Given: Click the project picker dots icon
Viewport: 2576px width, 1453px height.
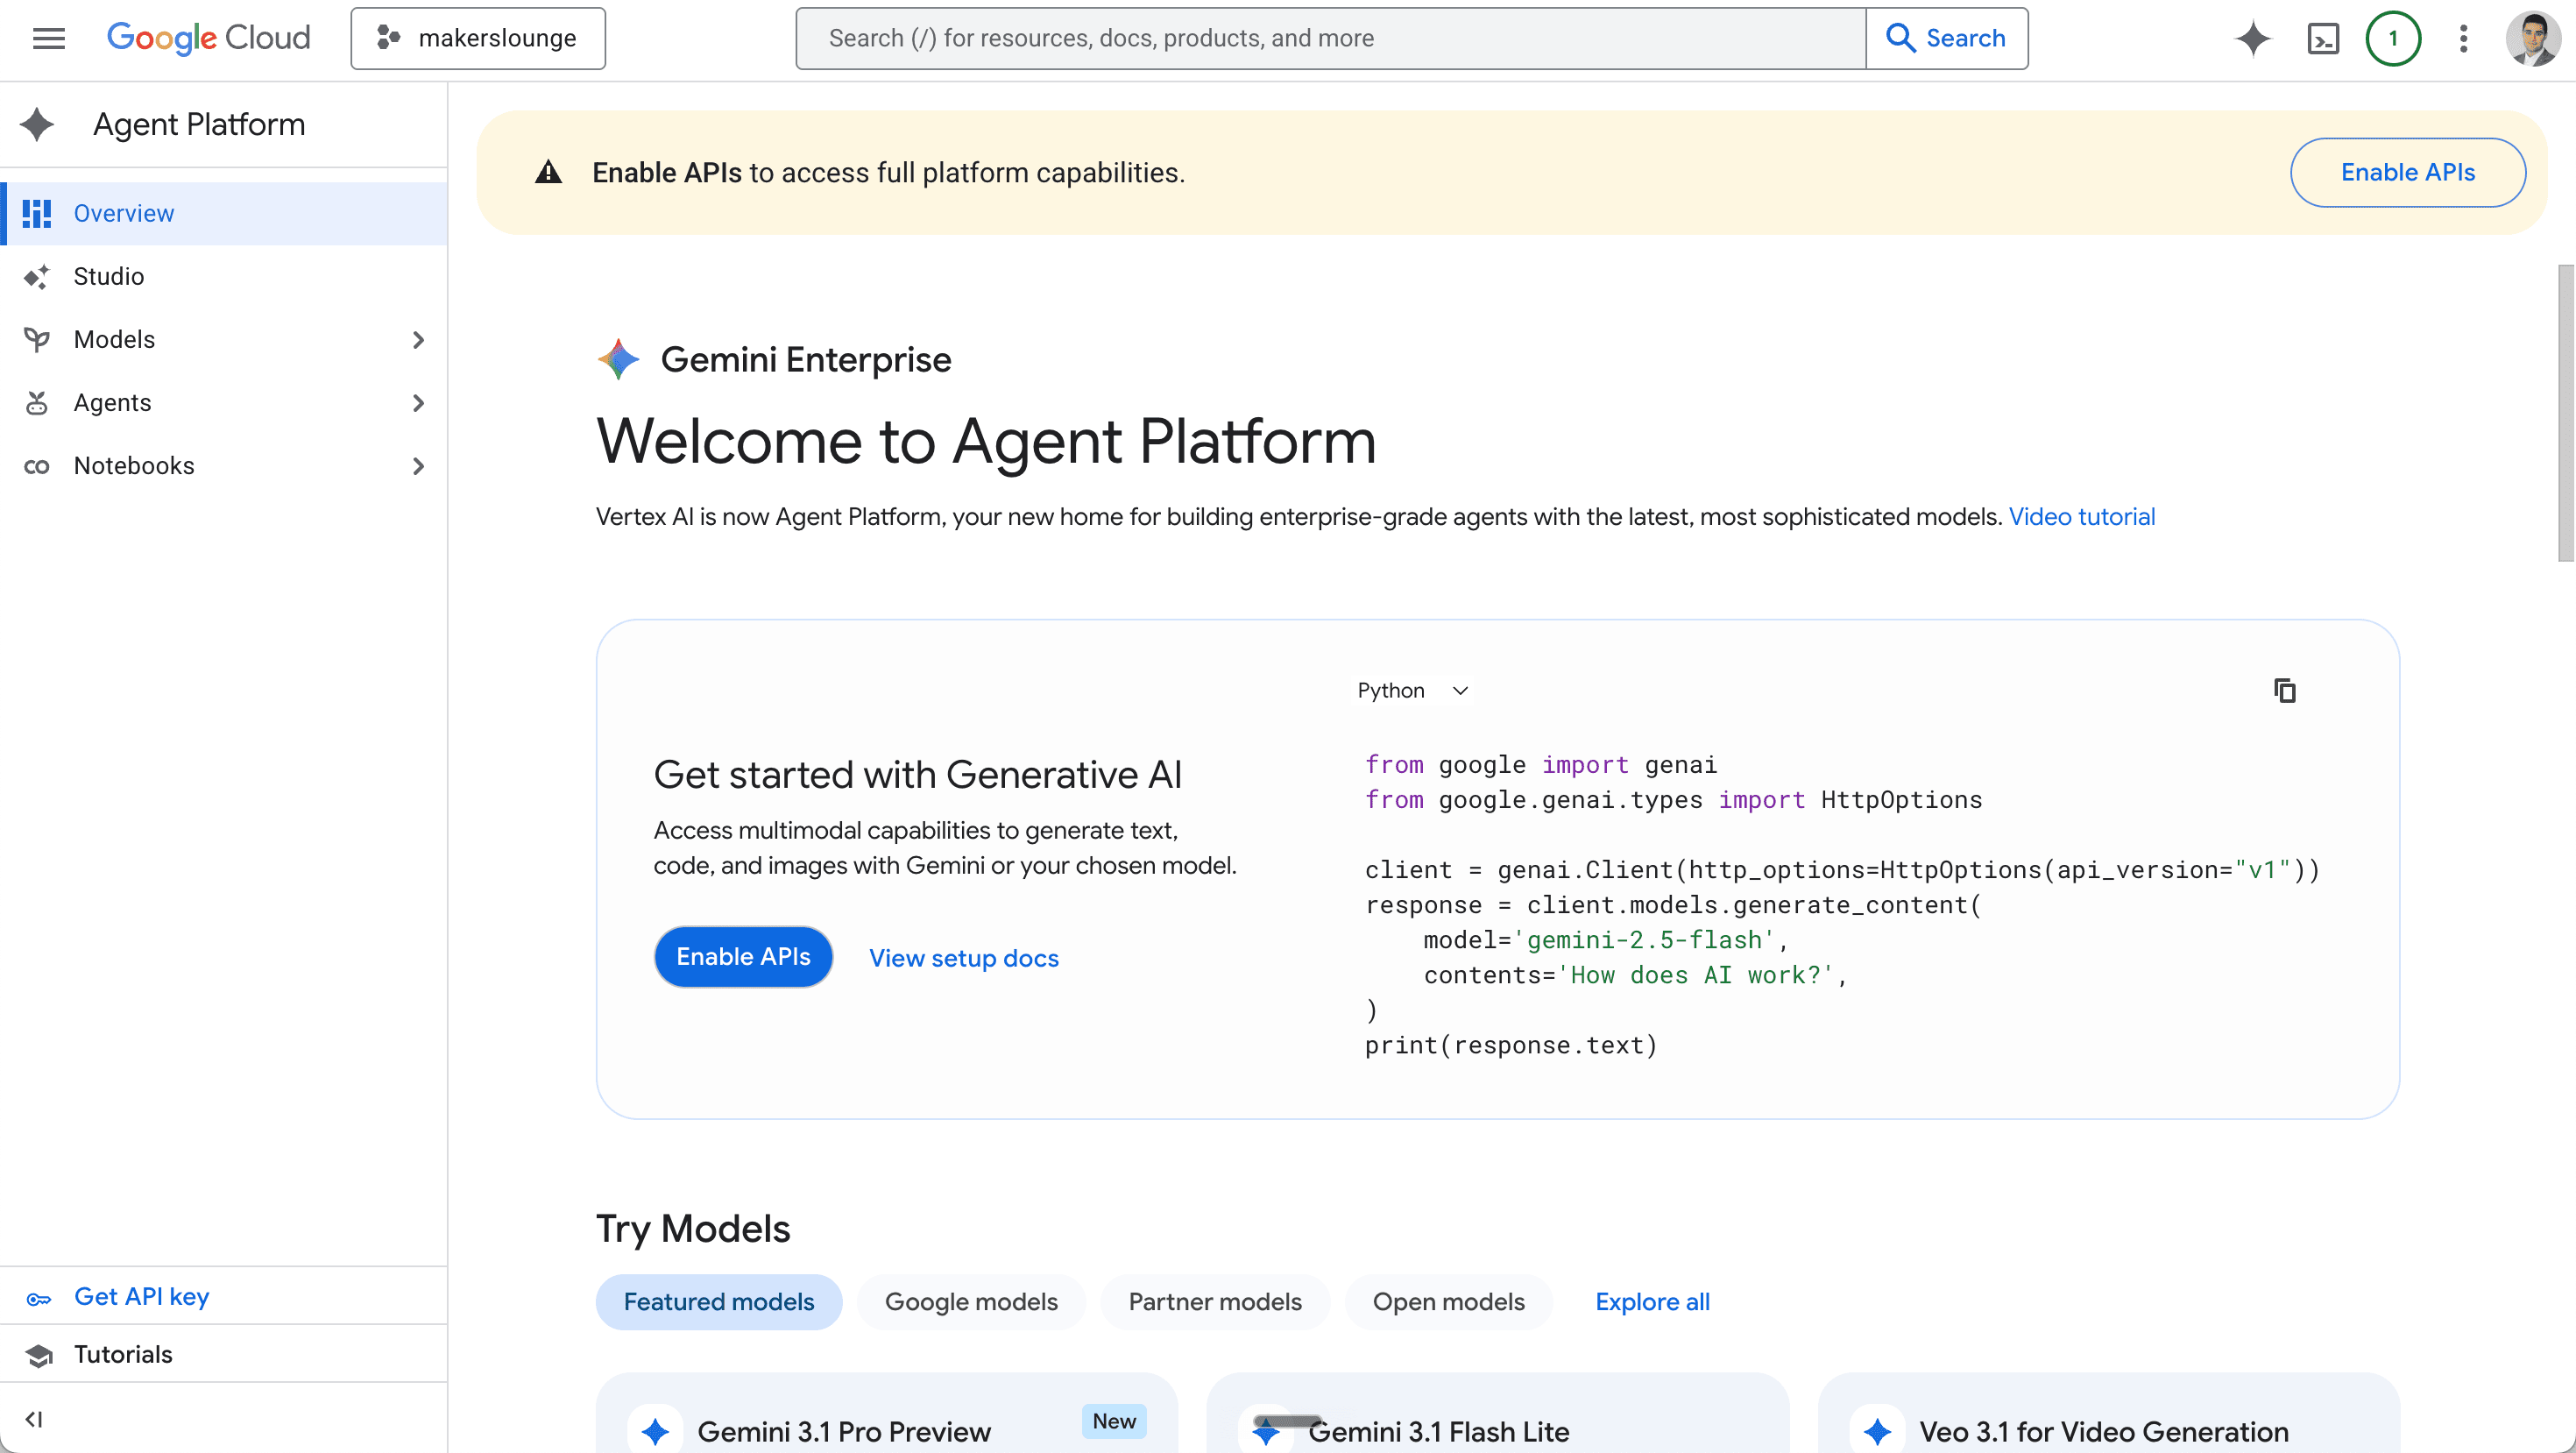Looking at the screenshot, I should point(388,38).
